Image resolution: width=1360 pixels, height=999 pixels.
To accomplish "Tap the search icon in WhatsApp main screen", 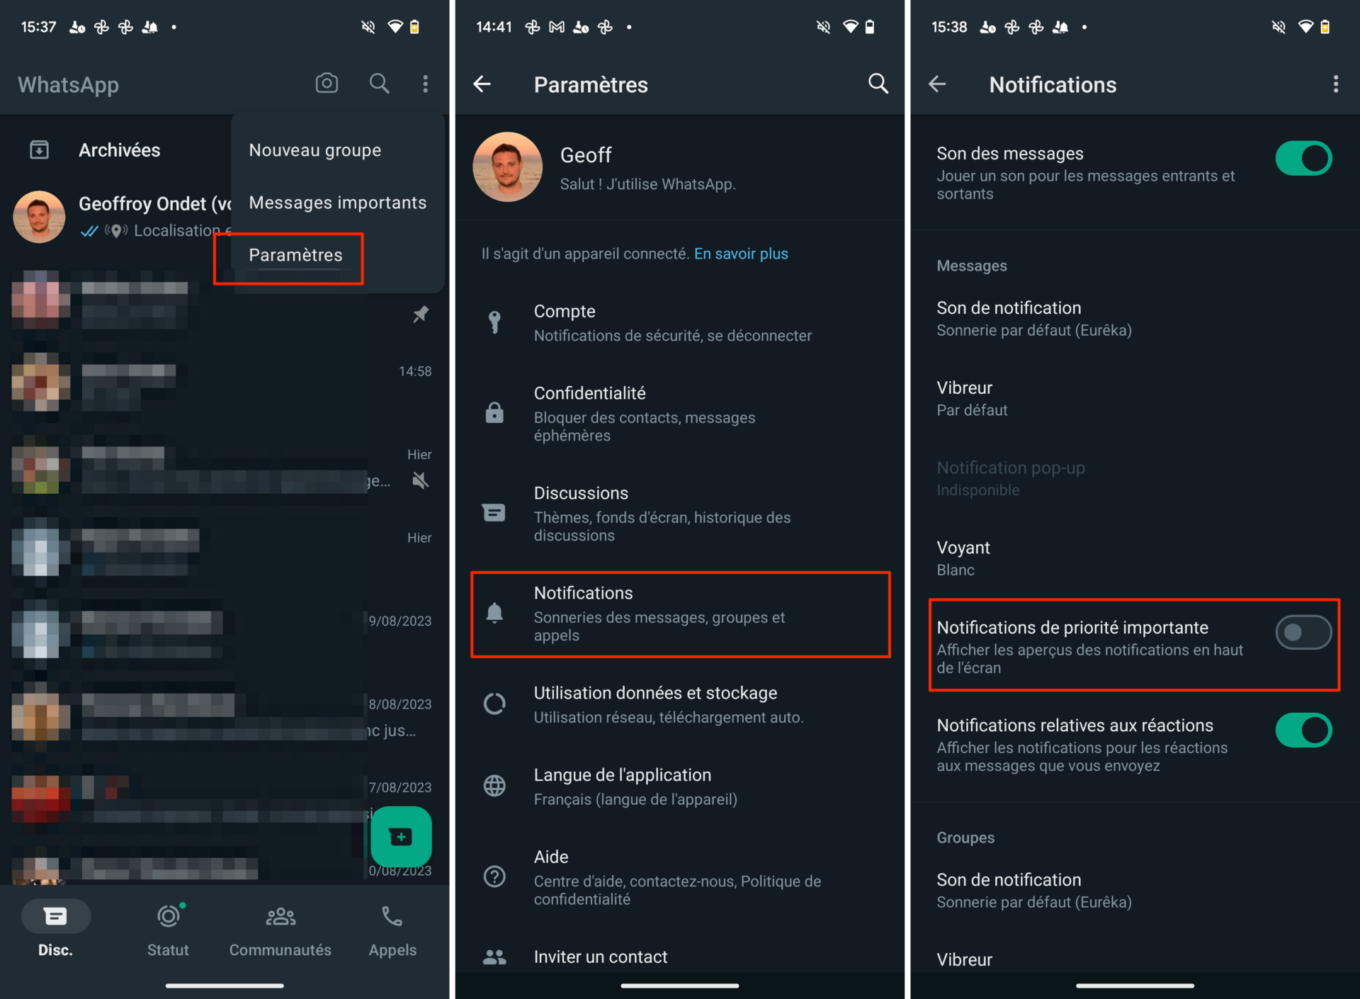I will tap(379, 83).
